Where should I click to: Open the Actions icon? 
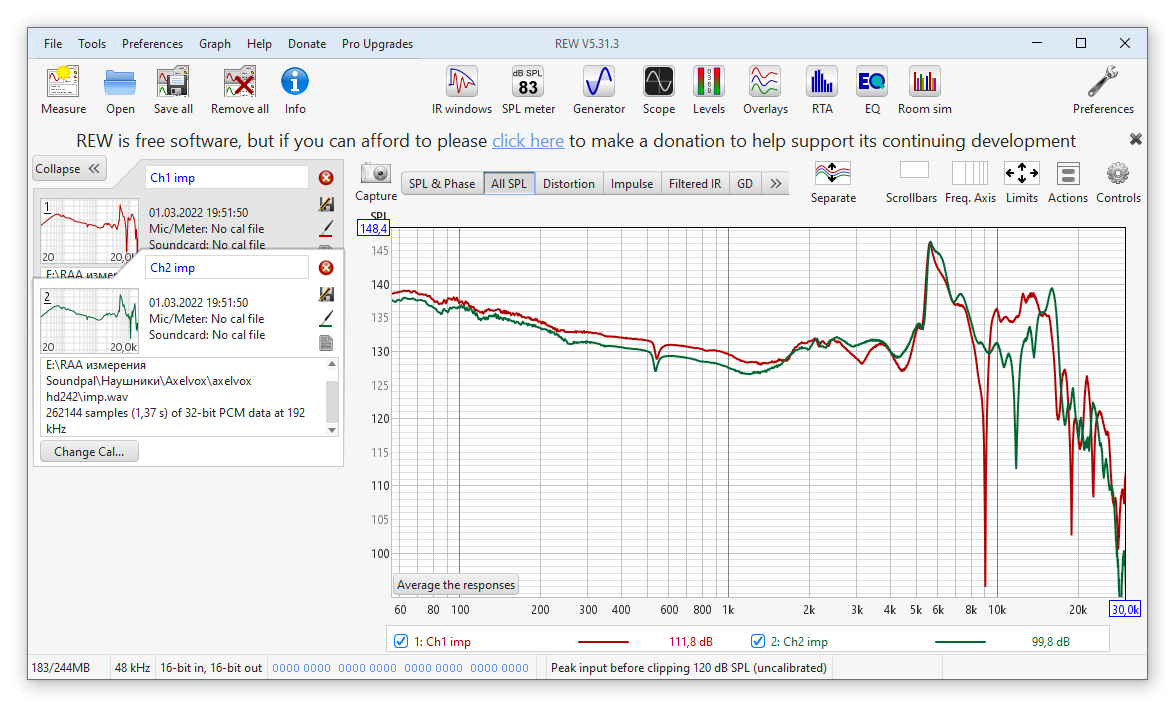coord(1068,173)
